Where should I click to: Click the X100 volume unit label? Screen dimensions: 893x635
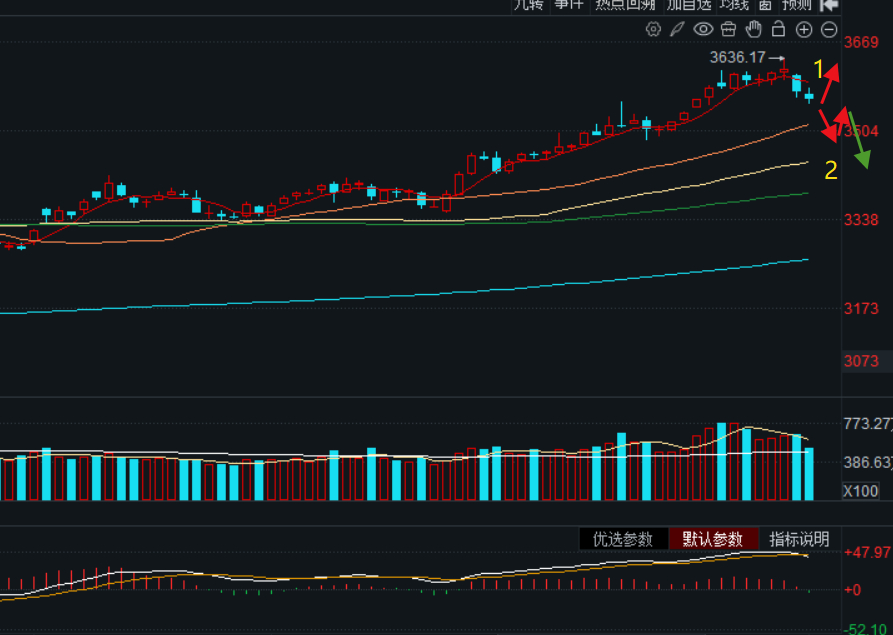pyautogui.click(x=861, y=491)
